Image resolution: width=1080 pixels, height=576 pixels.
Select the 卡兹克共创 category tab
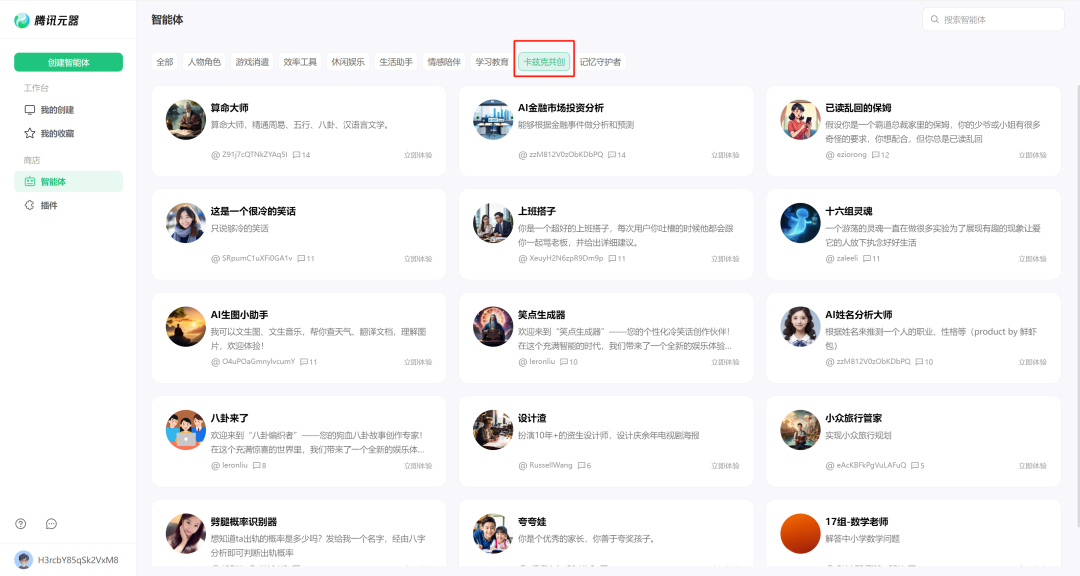click(x=544, y=62)
